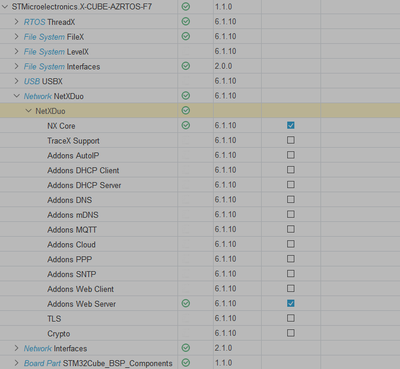This screenshot has width=400, height=369.
Task: Select the NX Core row label
Action: tap(61, 126)
